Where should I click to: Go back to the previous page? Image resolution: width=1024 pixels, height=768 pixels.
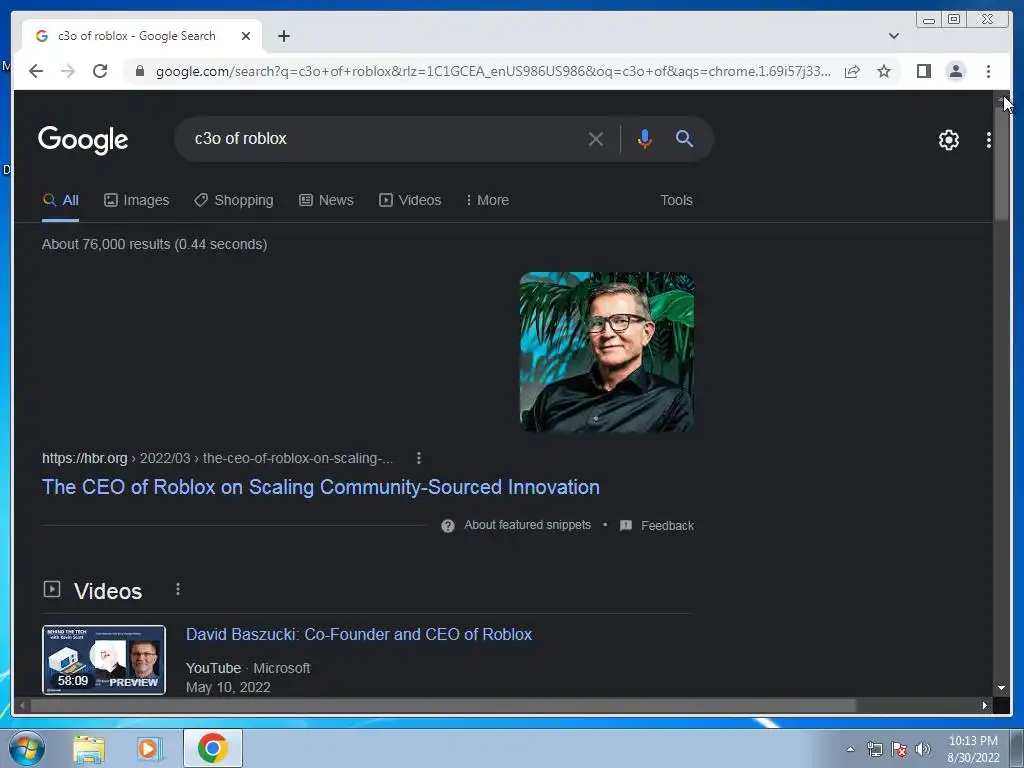[36, 71]
